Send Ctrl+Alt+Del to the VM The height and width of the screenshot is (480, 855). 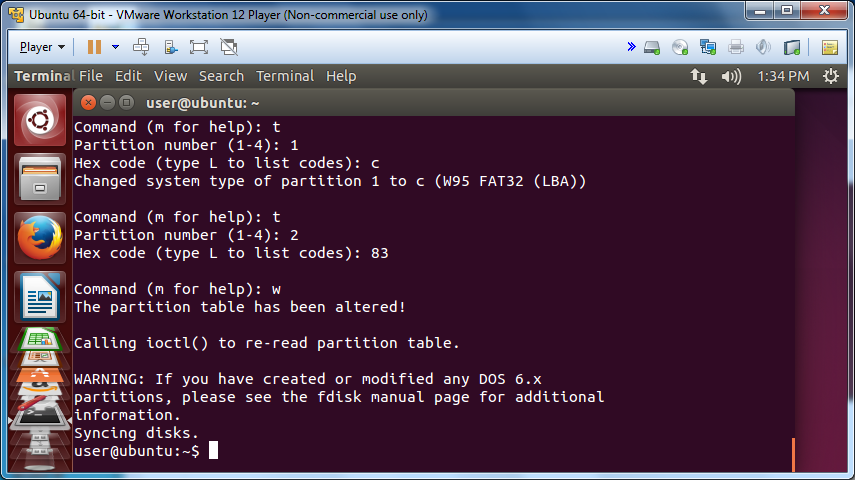(x=141, y=47)
